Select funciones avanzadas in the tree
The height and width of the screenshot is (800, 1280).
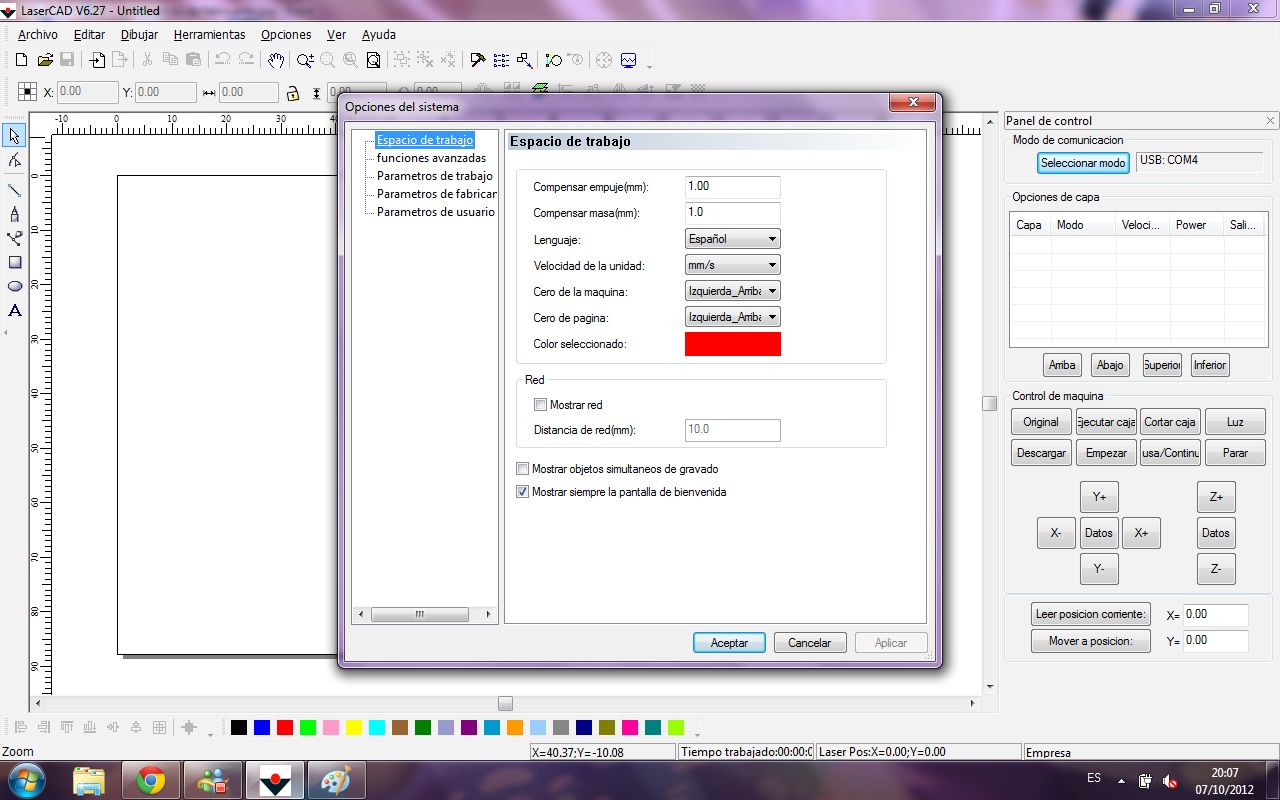coord(431,158)
